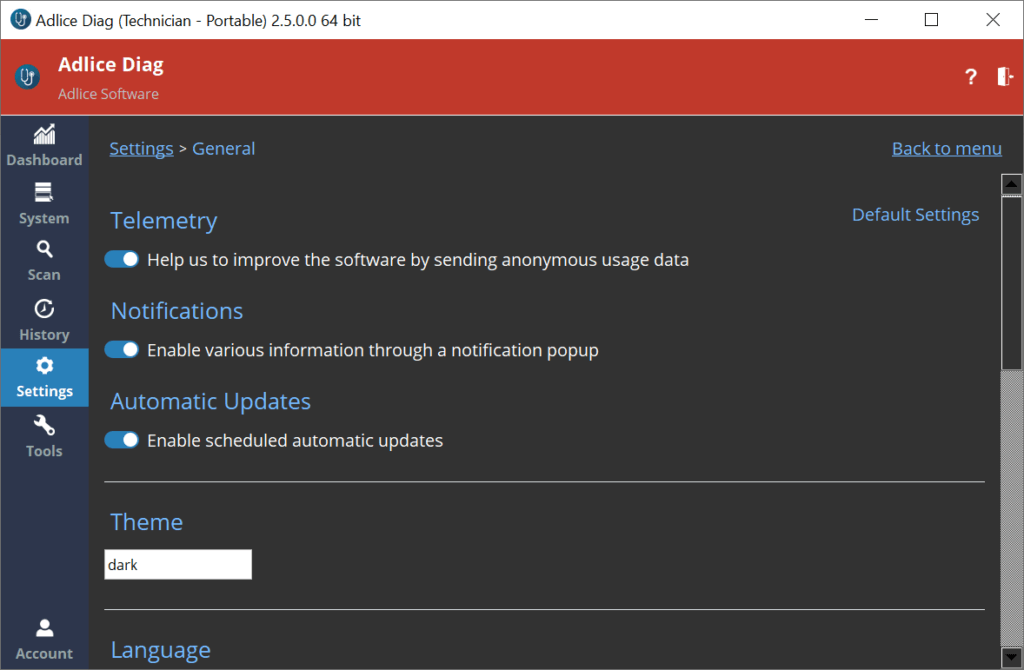Click the scrollbar down arrow
Image resolution: width=1024 pixels, height=670 pixels.
click(x=1011, y=657)
